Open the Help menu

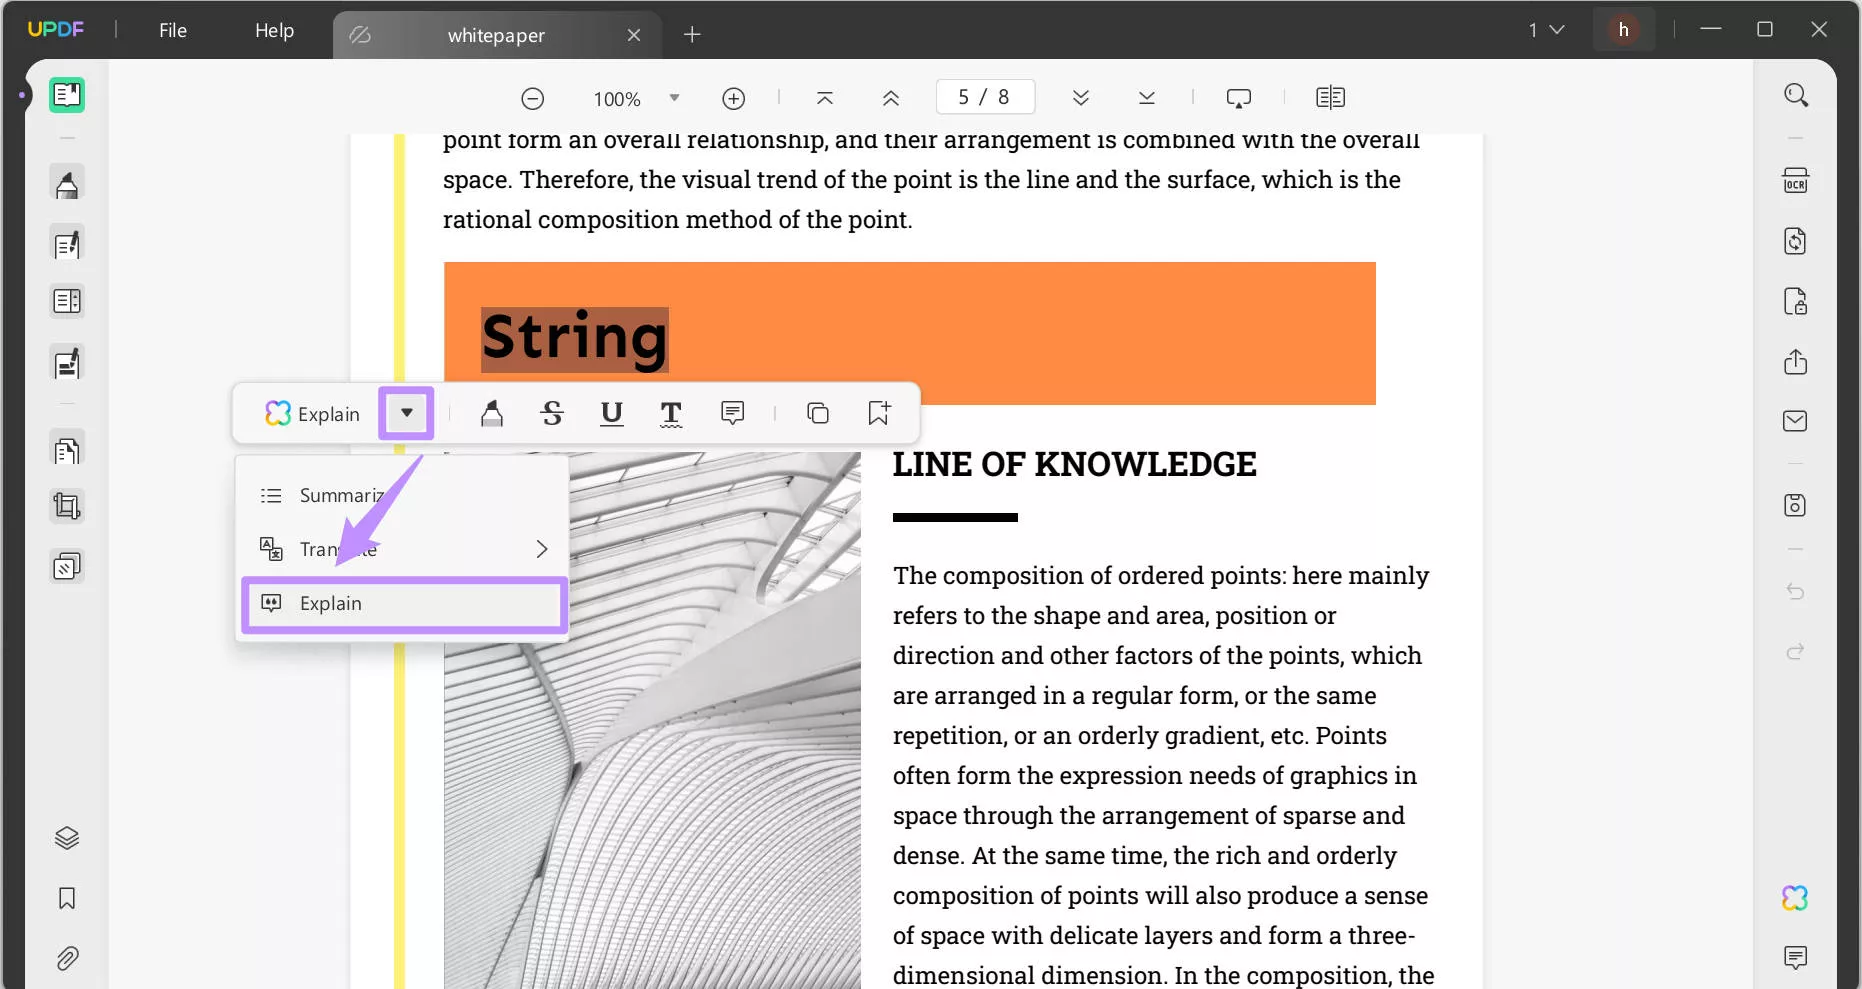tap(274, 30)
